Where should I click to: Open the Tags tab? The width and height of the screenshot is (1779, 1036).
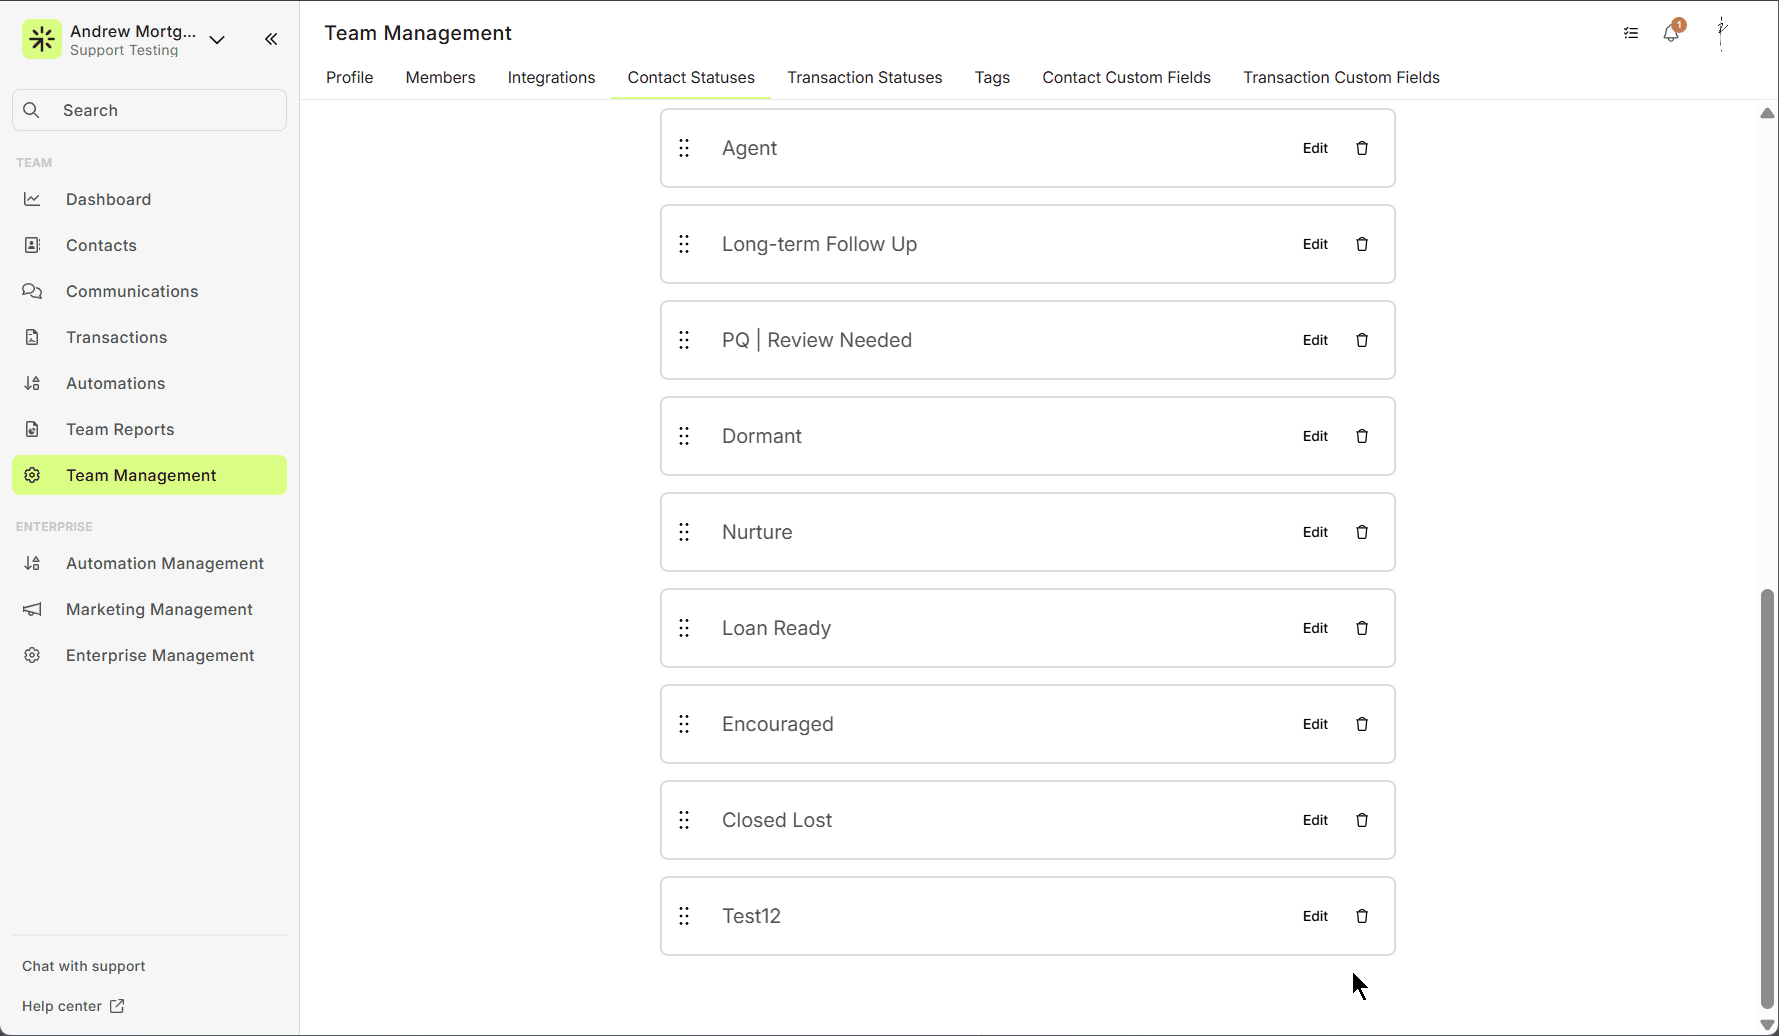coord(991,78)
